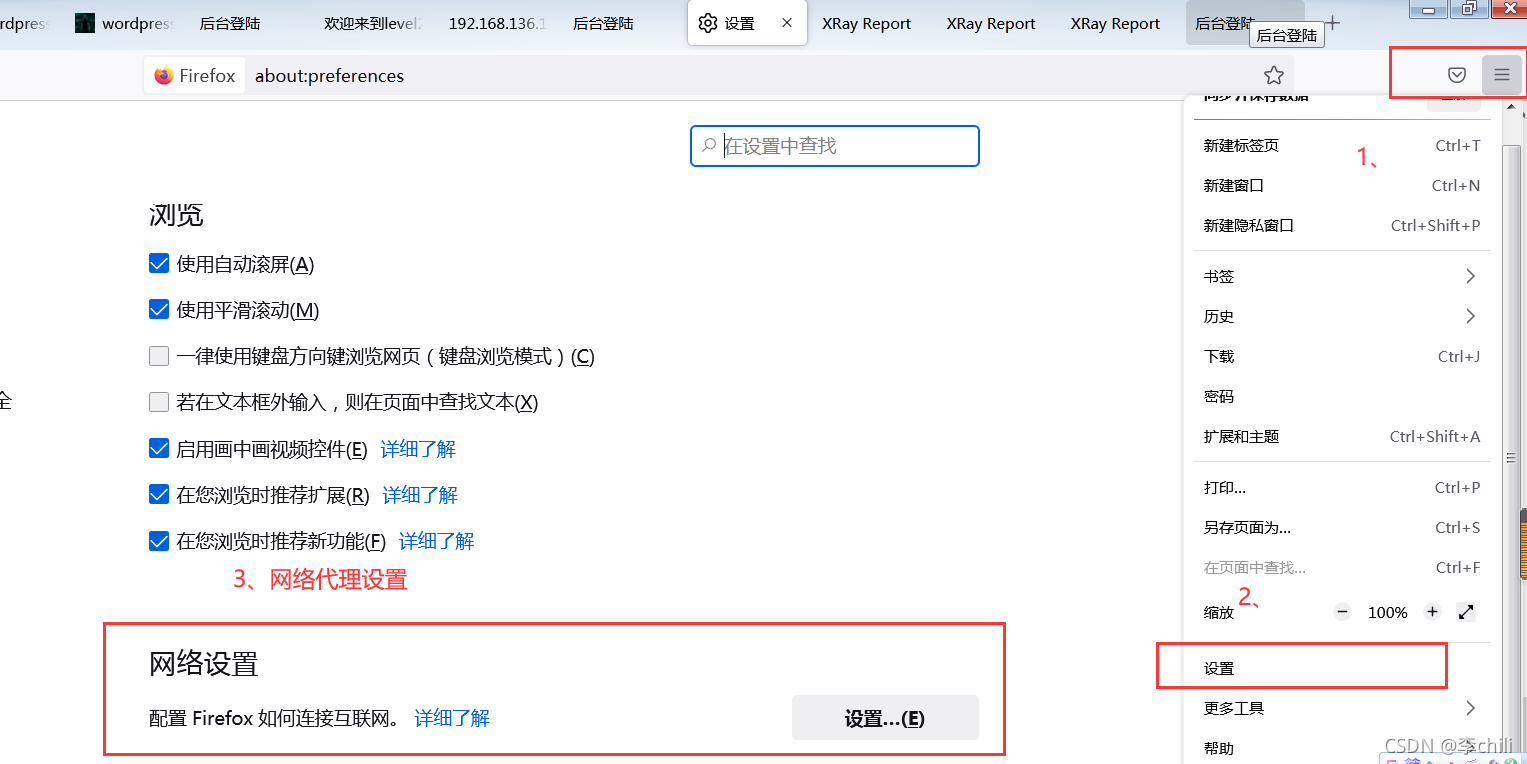The height and width of the screenshot is (764, 1527).
Task: Uncheck 使用自动滚屏 checkbox
Action: pos(158,264)
